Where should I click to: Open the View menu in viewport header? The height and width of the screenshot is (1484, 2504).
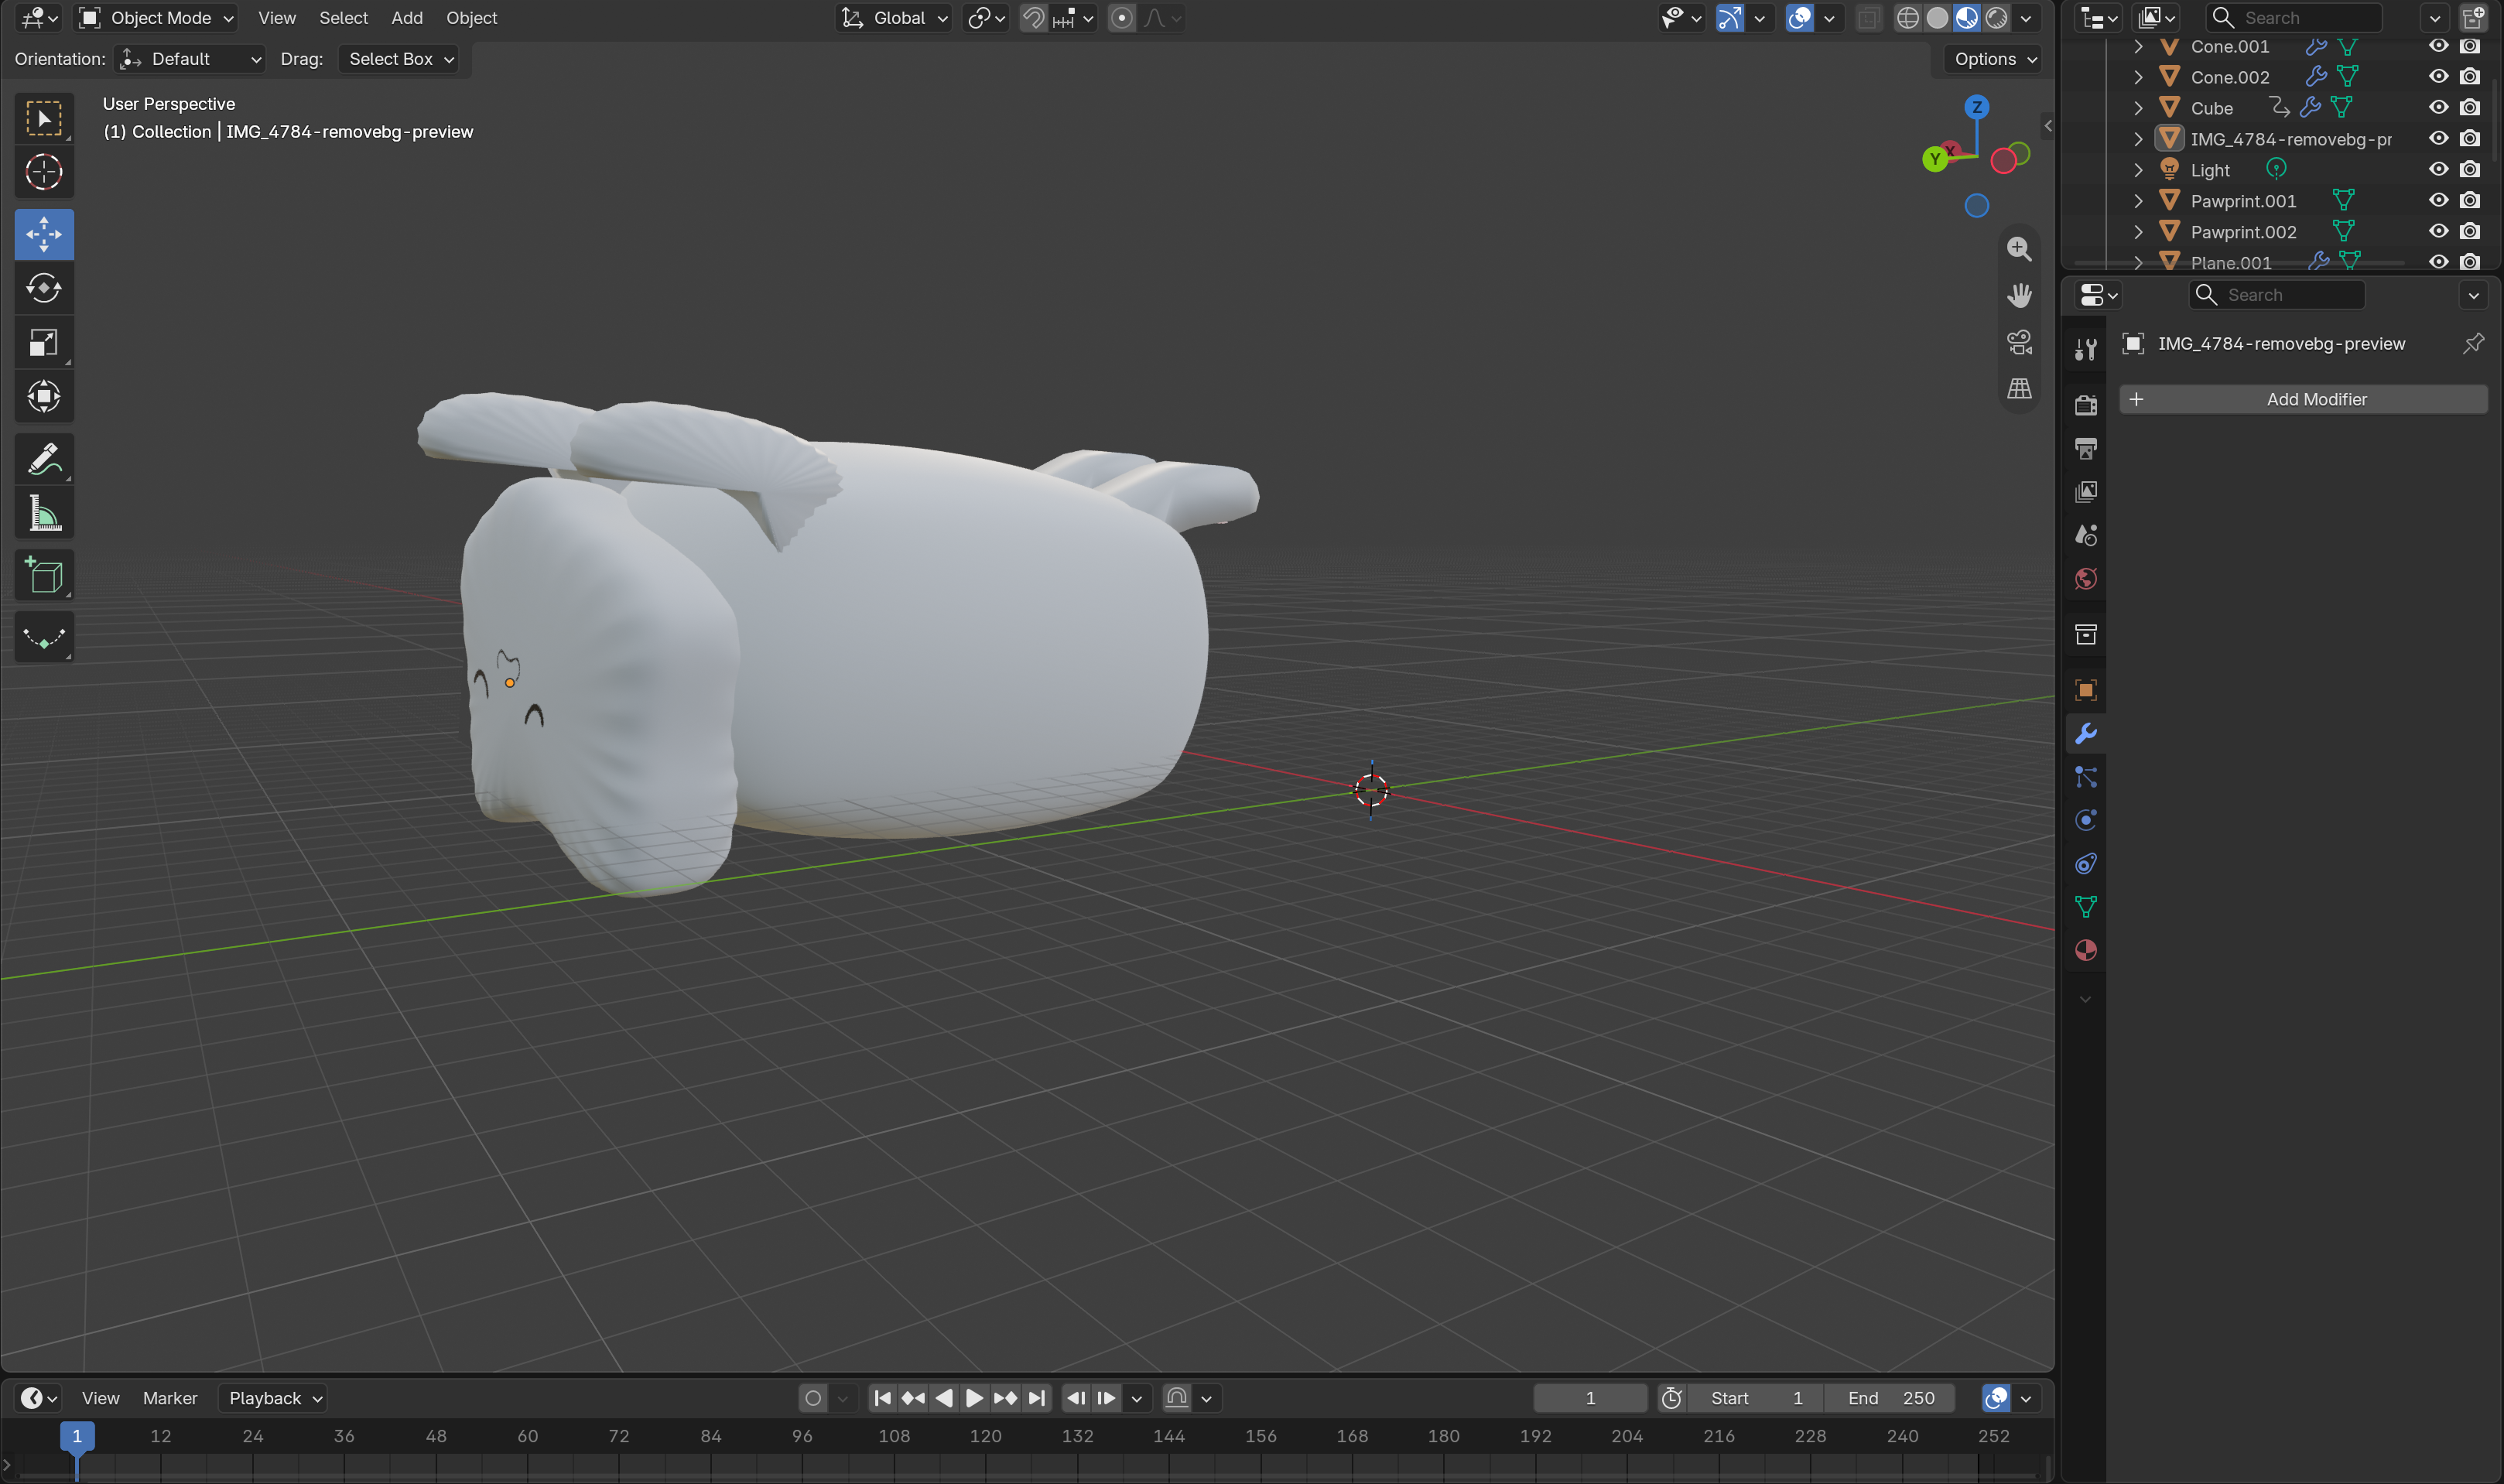pos(277,18)
